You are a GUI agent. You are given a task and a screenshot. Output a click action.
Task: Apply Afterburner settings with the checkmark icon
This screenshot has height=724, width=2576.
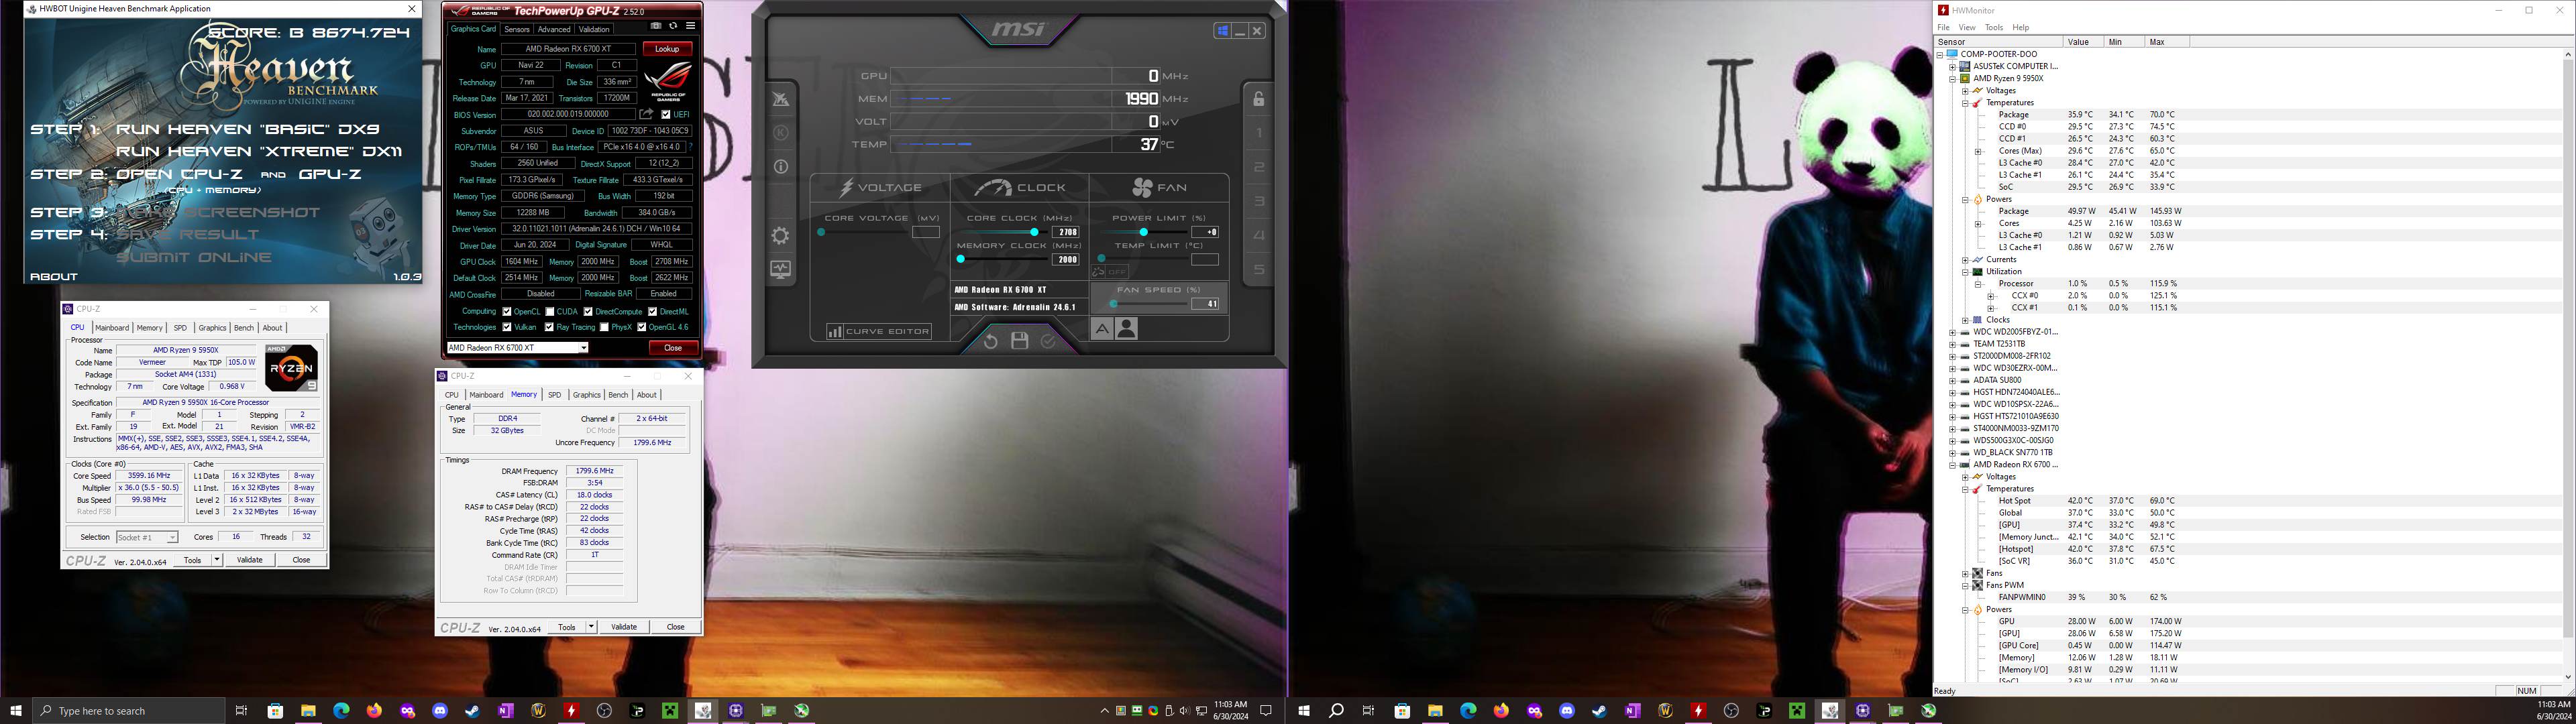coord(1048,341)
